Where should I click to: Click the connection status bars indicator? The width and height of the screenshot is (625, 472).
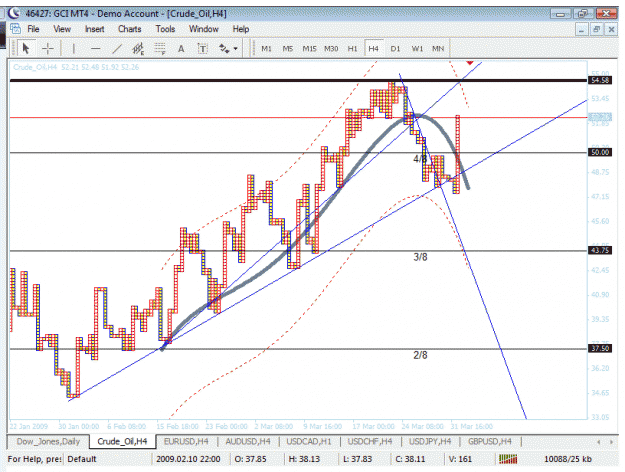pyautogui.click(x=508, y=459)
